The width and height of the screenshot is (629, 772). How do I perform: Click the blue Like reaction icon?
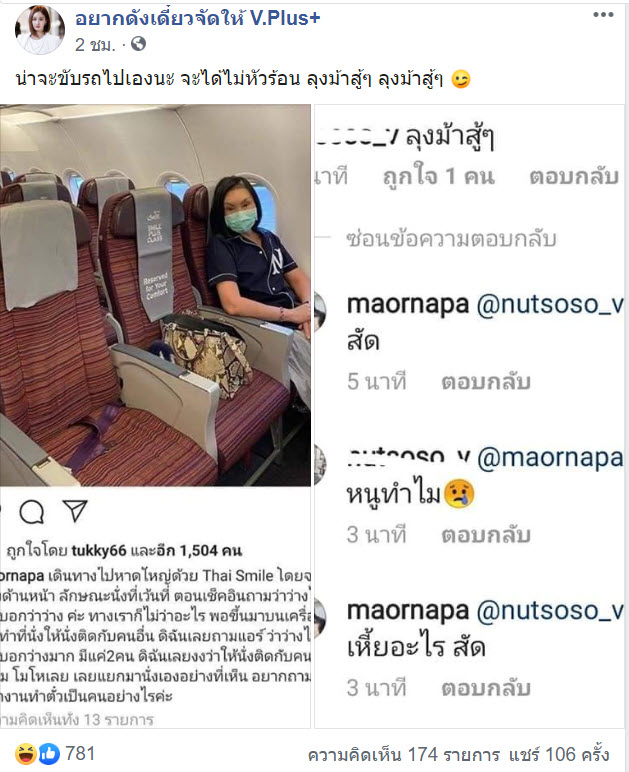click(x=49, y=754)
